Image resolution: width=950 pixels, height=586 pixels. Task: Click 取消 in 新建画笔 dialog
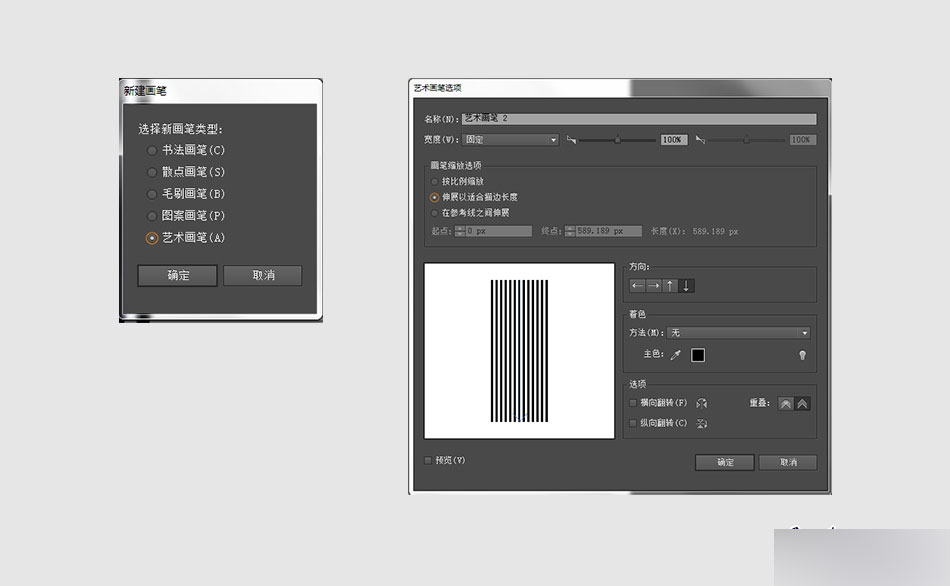tap(263, 276)
